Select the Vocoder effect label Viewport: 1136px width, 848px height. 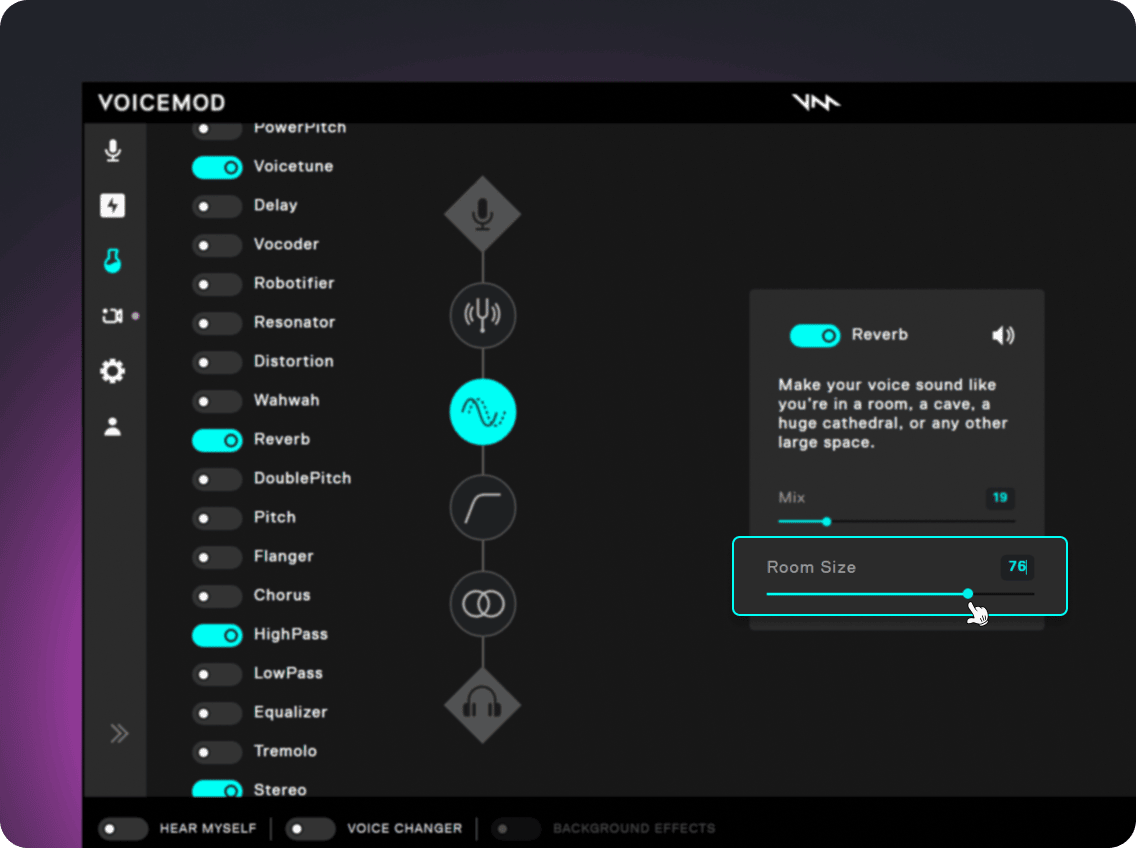coord(286,244)
